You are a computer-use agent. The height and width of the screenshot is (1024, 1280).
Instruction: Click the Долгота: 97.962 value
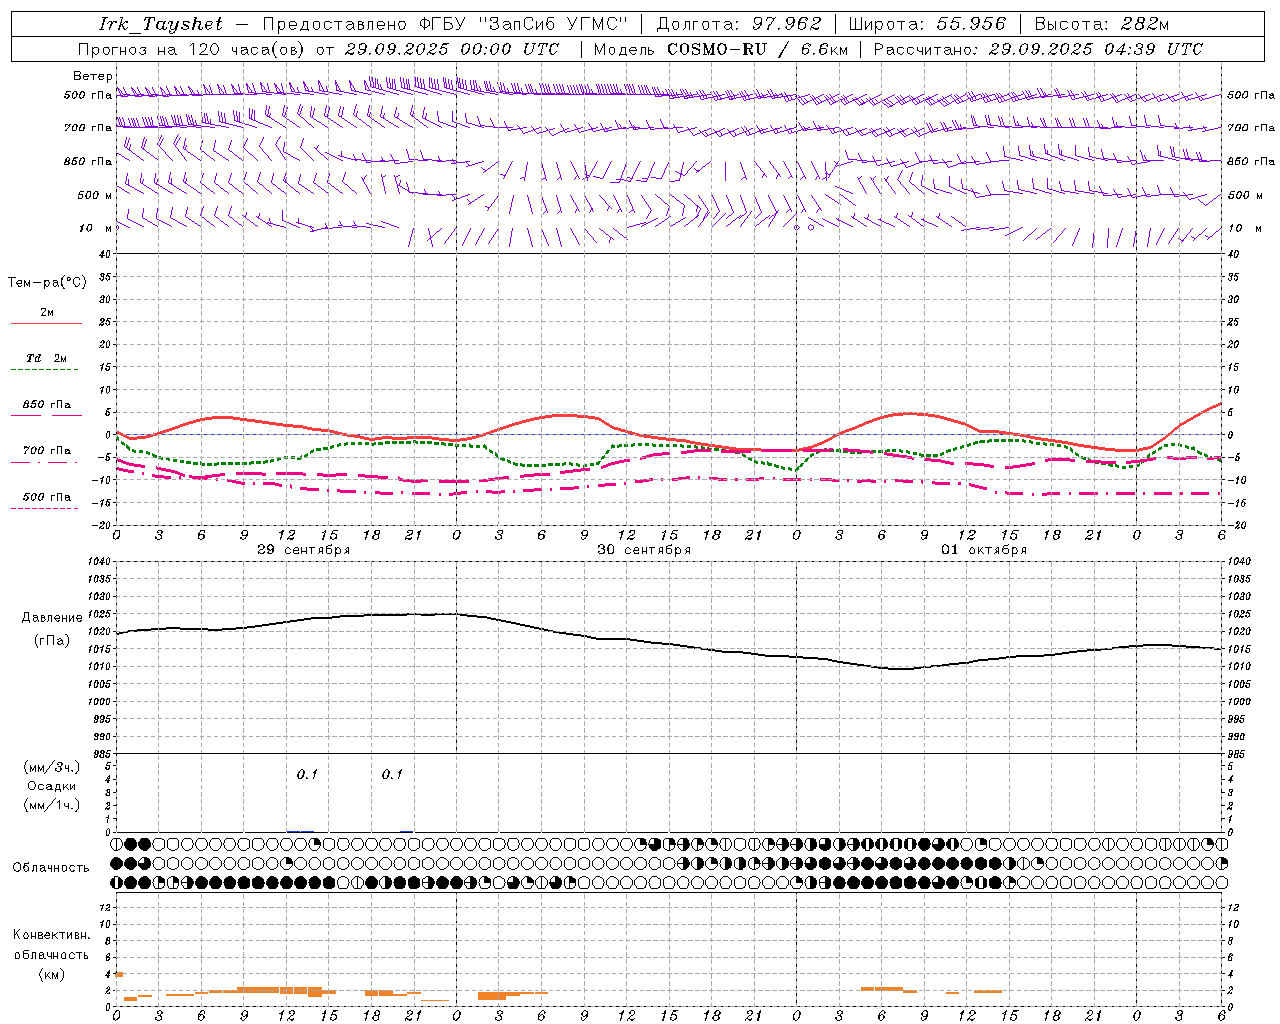point(738,24)
